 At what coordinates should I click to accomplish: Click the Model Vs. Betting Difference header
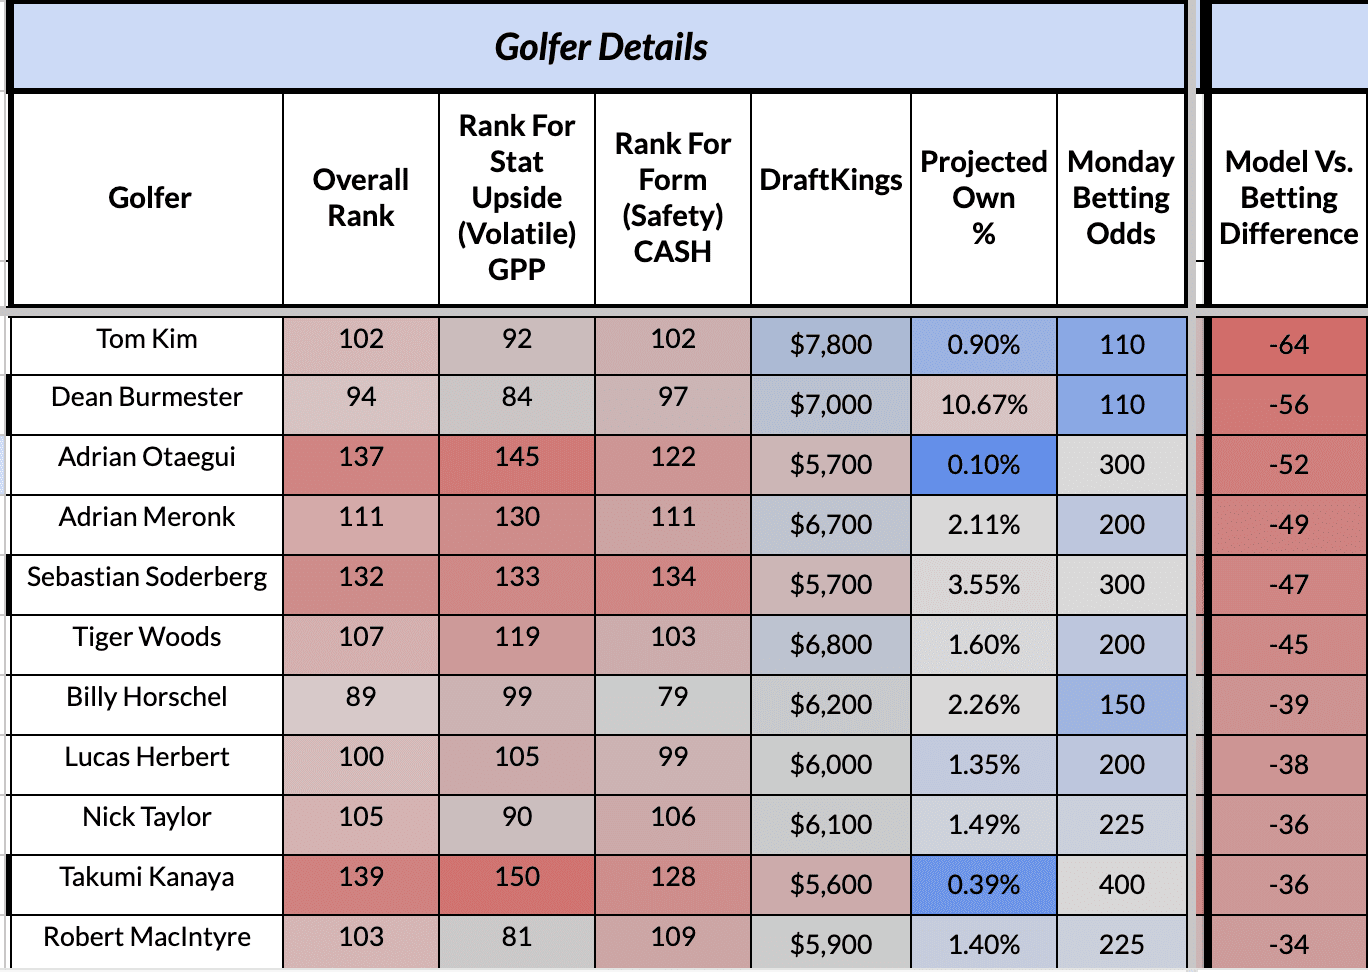click(1289, 198)
